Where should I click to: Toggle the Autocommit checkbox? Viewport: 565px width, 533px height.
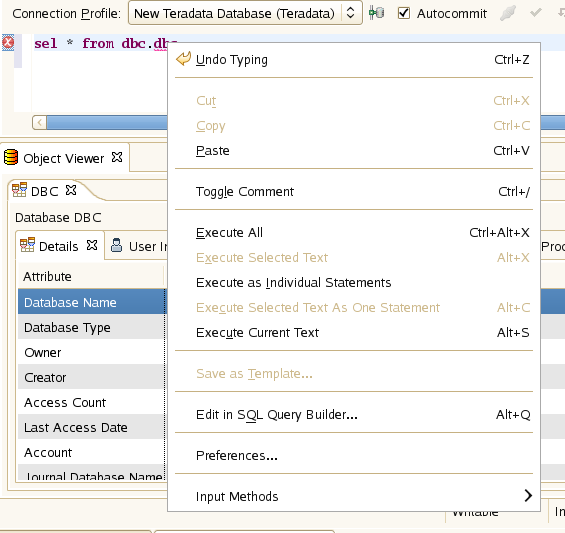tap(404, 13)
